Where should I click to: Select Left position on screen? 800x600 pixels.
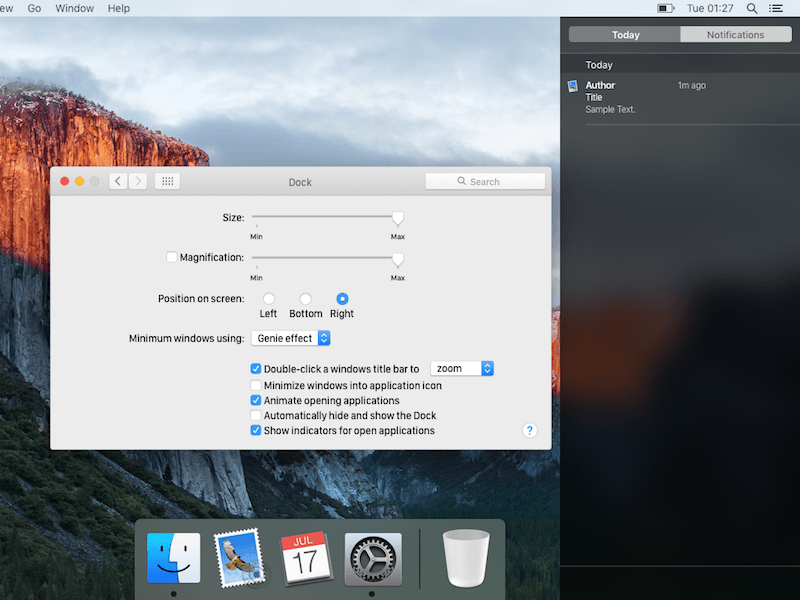[269, 299]
